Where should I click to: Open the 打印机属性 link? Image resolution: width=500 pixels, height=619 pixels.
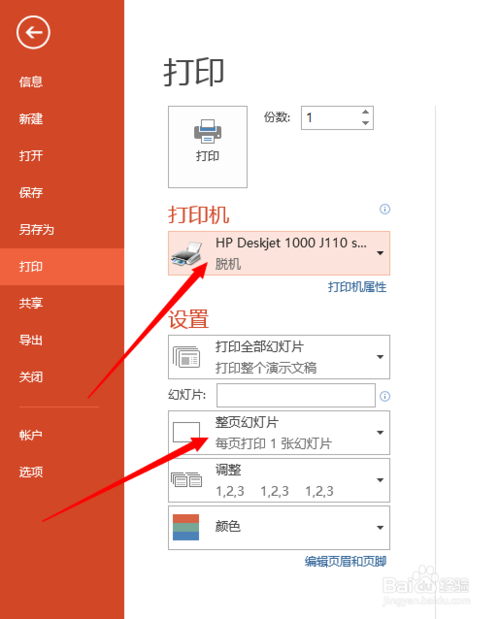(x=357, y=287)
